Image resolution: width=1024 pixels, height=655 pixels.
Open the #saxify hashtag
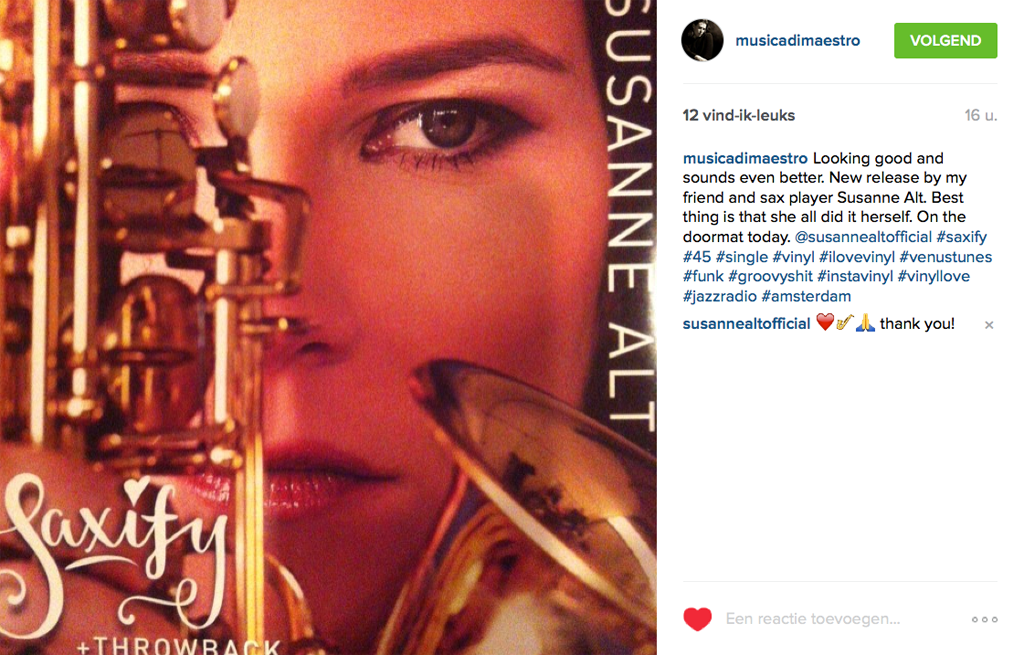(961, 237)
